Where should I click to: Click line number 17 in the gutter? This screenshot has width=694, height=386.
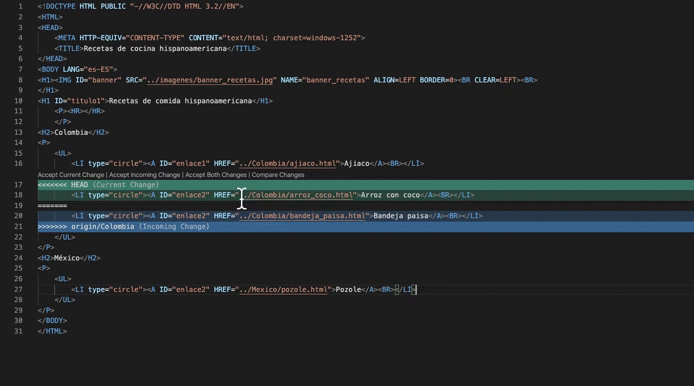(18, 185)
